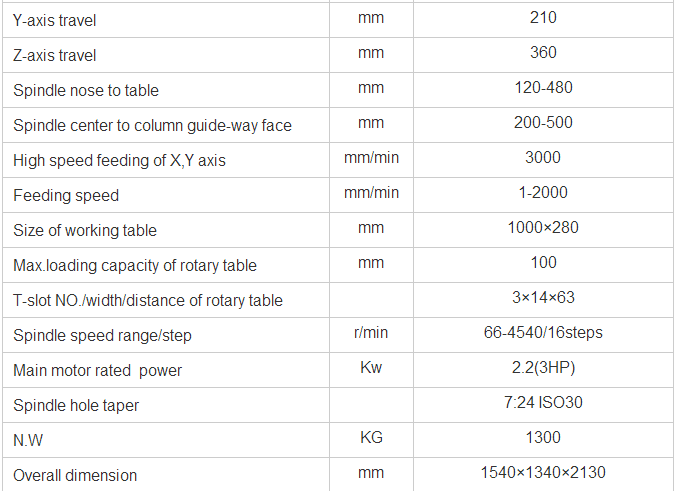The width and height of the screenshot is (674, 491).
Task: Click High speed feeding of X,Y axis
Action: [119, 160]
